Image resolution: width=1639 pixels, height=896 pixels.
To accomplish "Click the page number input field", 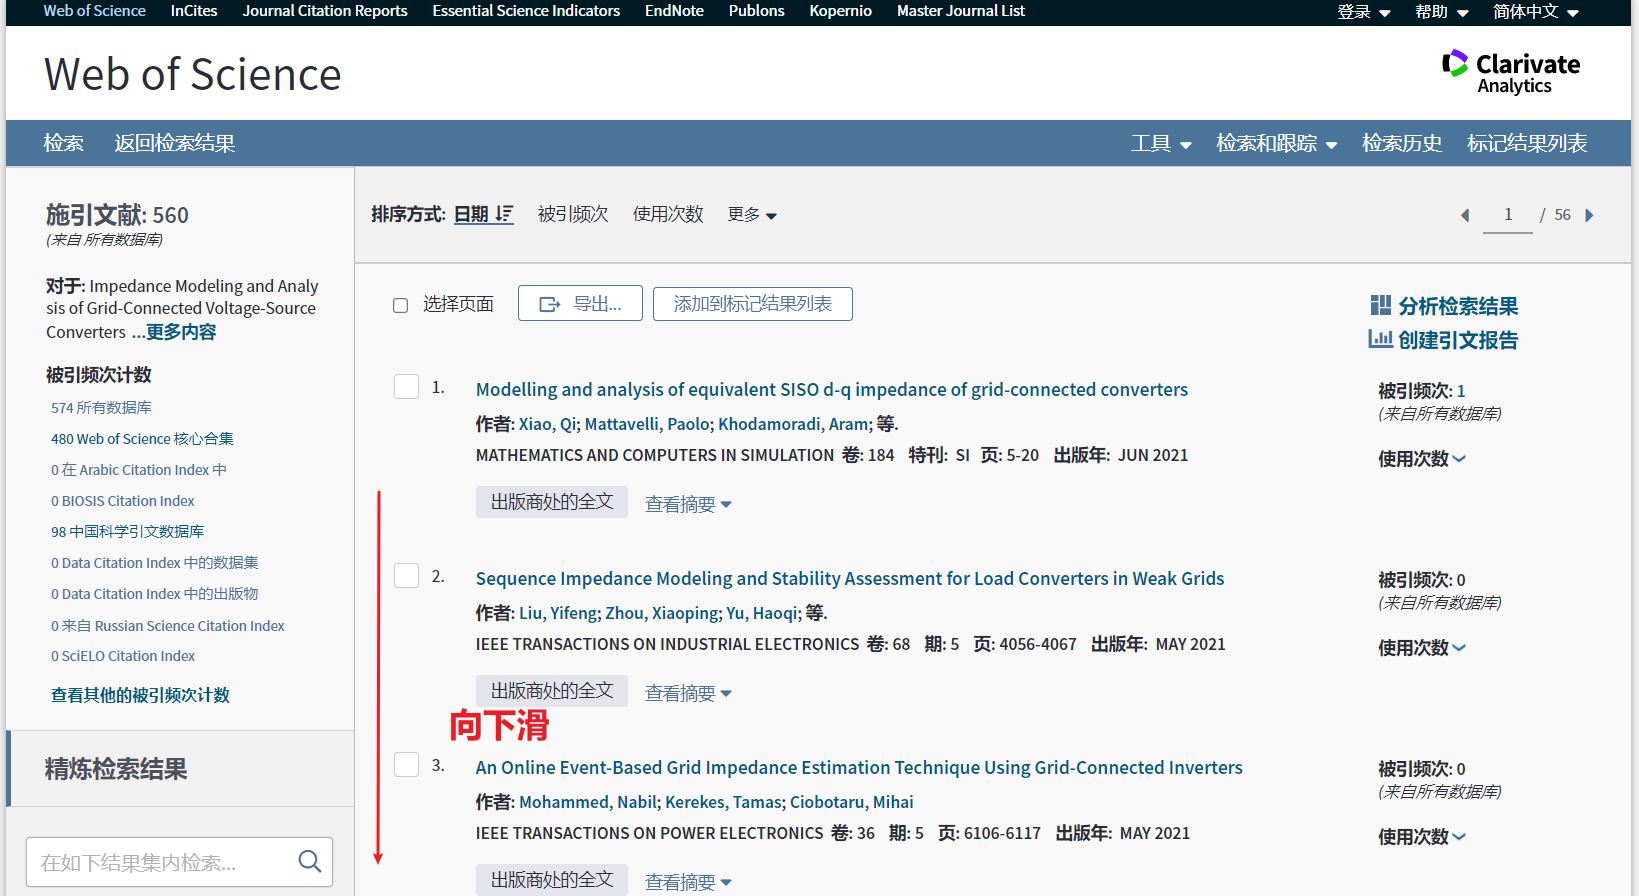I will click(1508, 215).
